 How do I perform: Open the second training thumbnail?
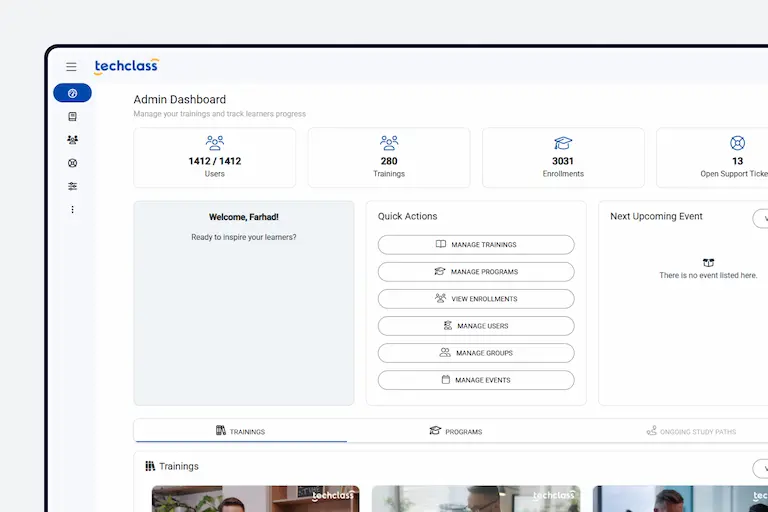[x=476, y=499]
